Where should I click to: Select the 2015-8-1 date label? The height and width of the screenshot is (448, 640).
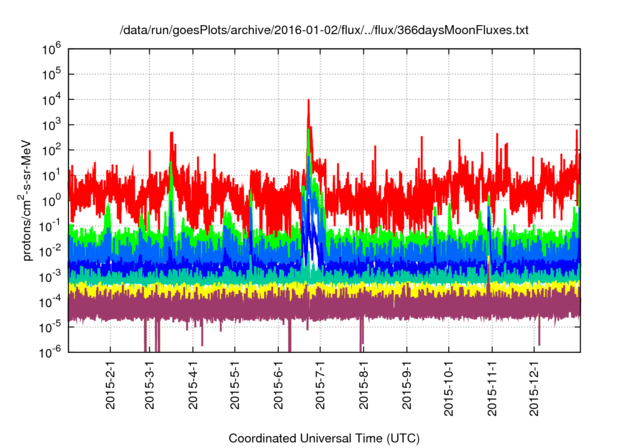[x=363, y=385]
